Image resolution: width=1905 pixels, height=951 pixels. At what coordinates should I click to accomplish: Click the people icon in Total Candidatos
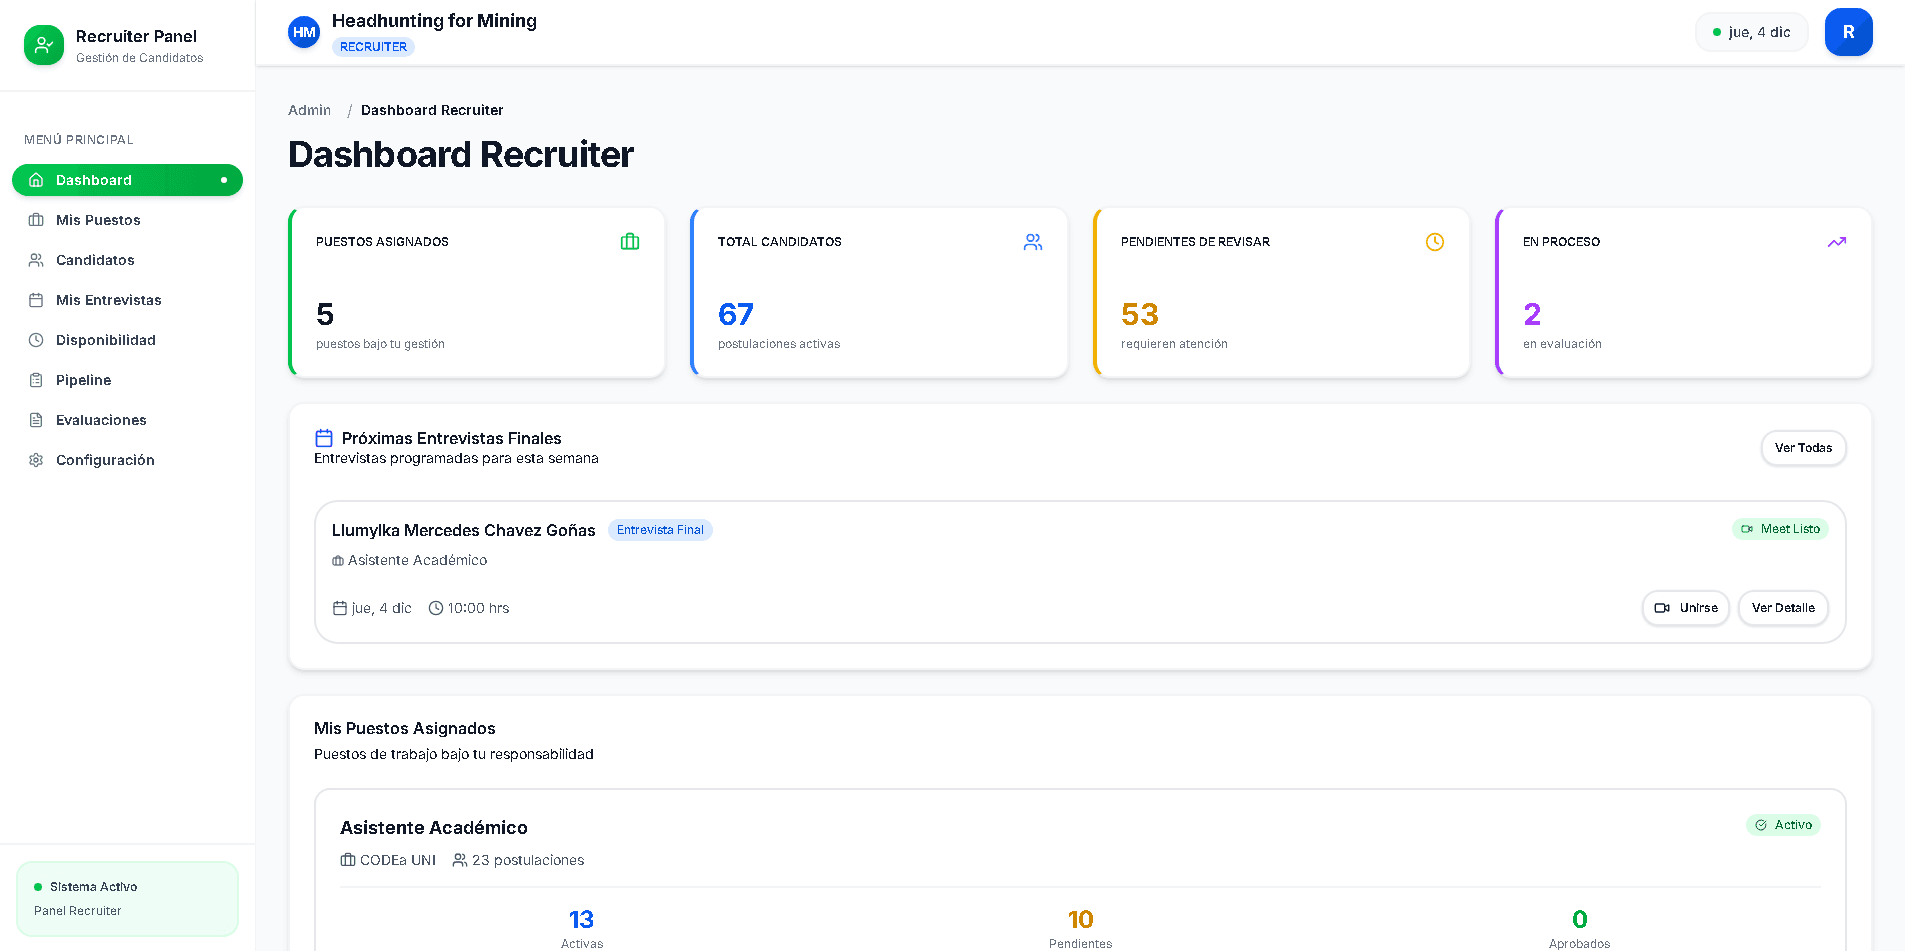coord(1033,242)
